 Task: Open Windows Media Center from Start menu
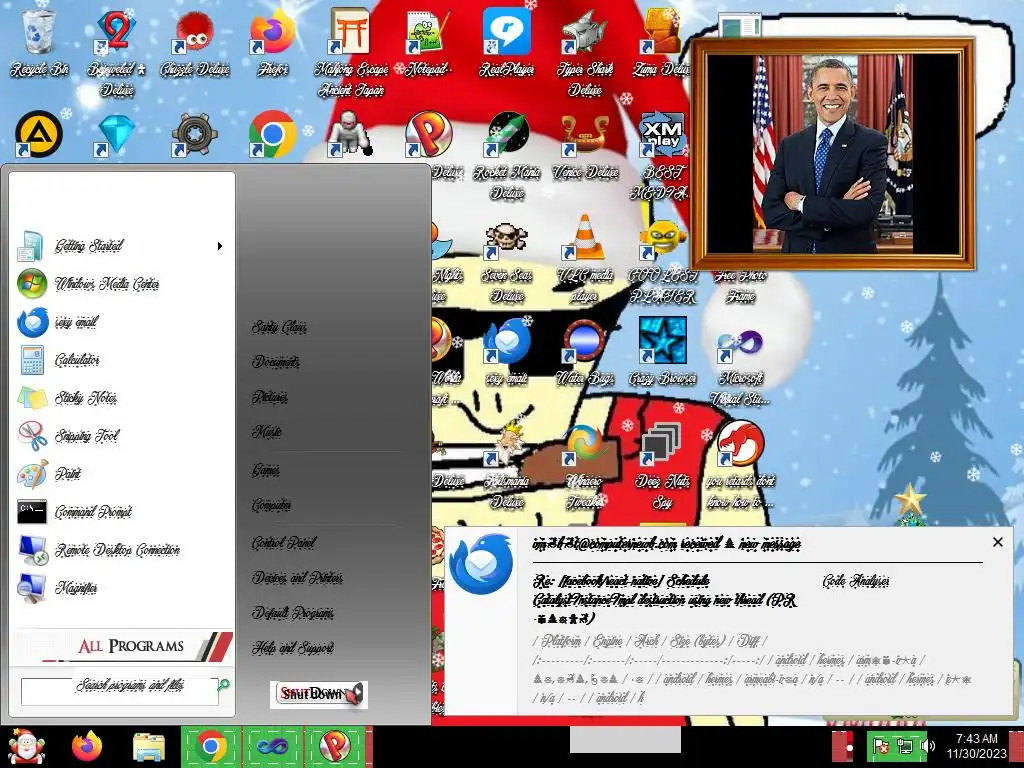click(x=121, y=284)
